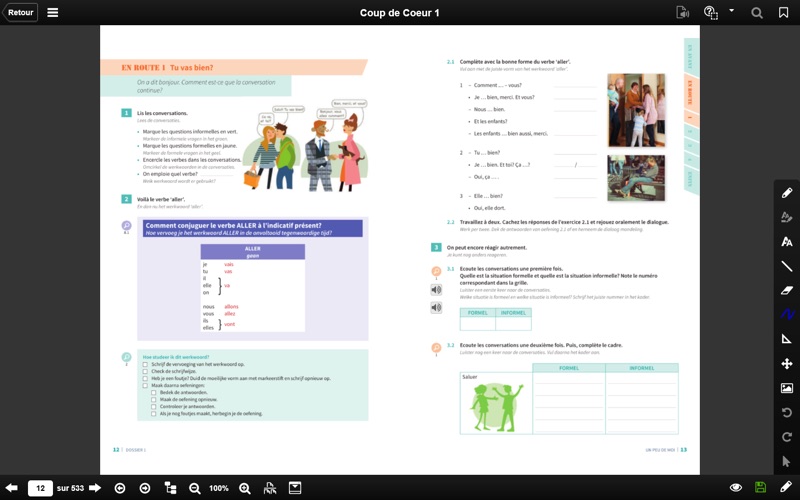Open the bottom teal side tab
Screen dimensions: 800x500
691,180
